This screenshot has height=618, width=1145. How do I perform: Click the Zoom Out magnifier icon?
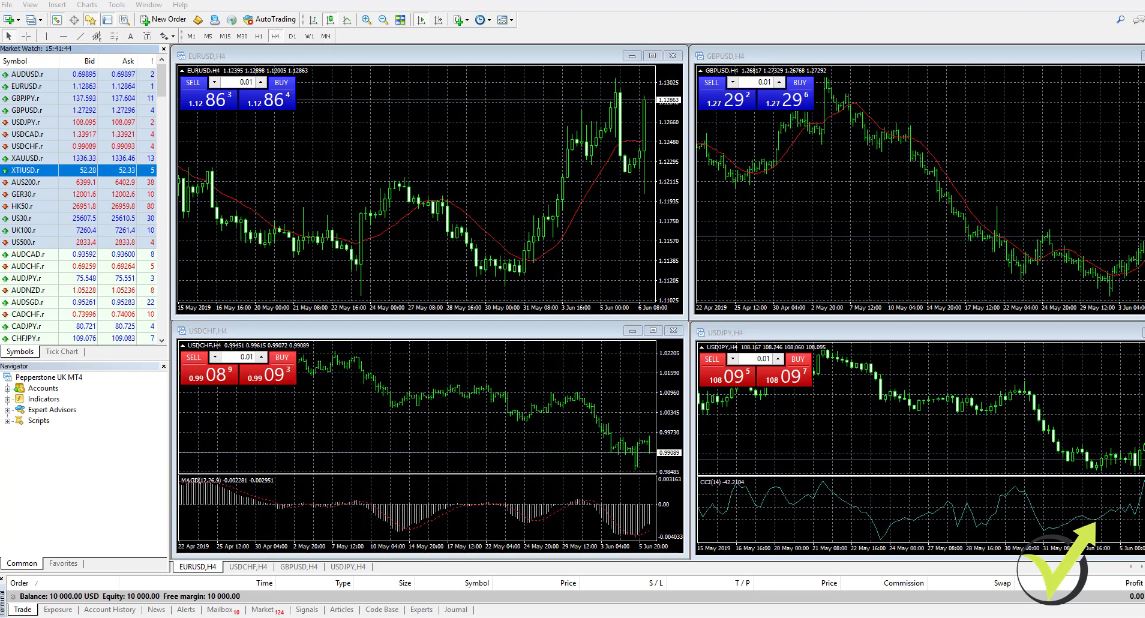pyautogui.click(x=384, y=19)
